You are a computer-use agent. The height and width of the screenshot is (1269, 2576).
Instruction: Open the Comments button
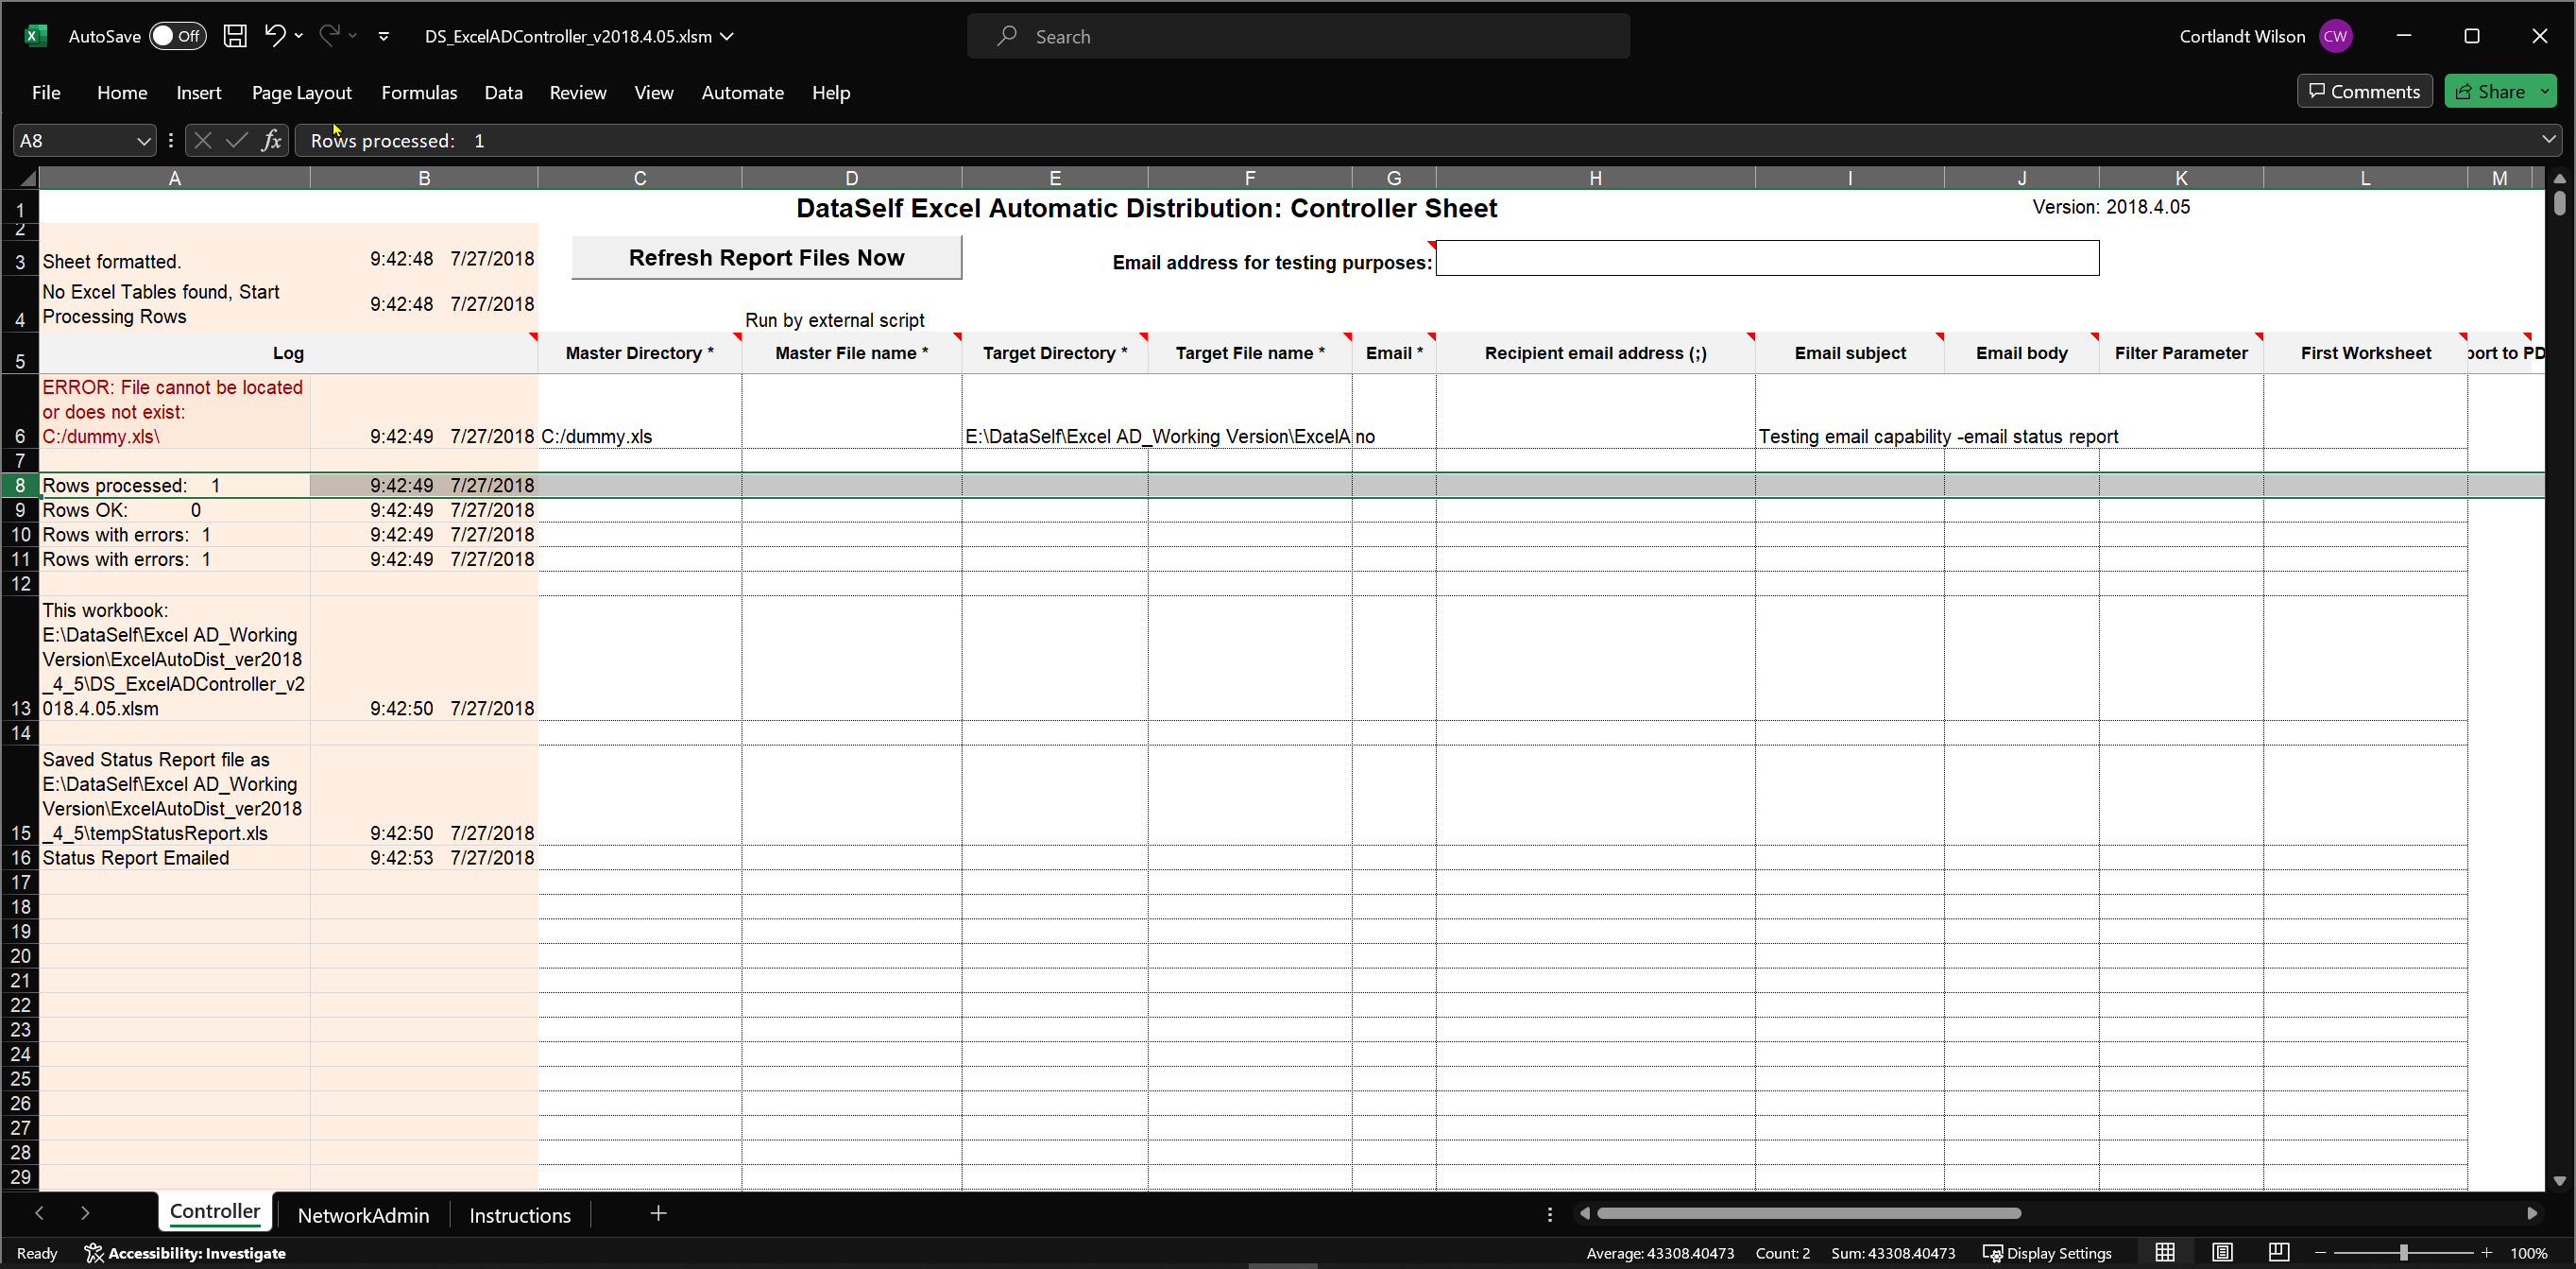click(2364, 91)
